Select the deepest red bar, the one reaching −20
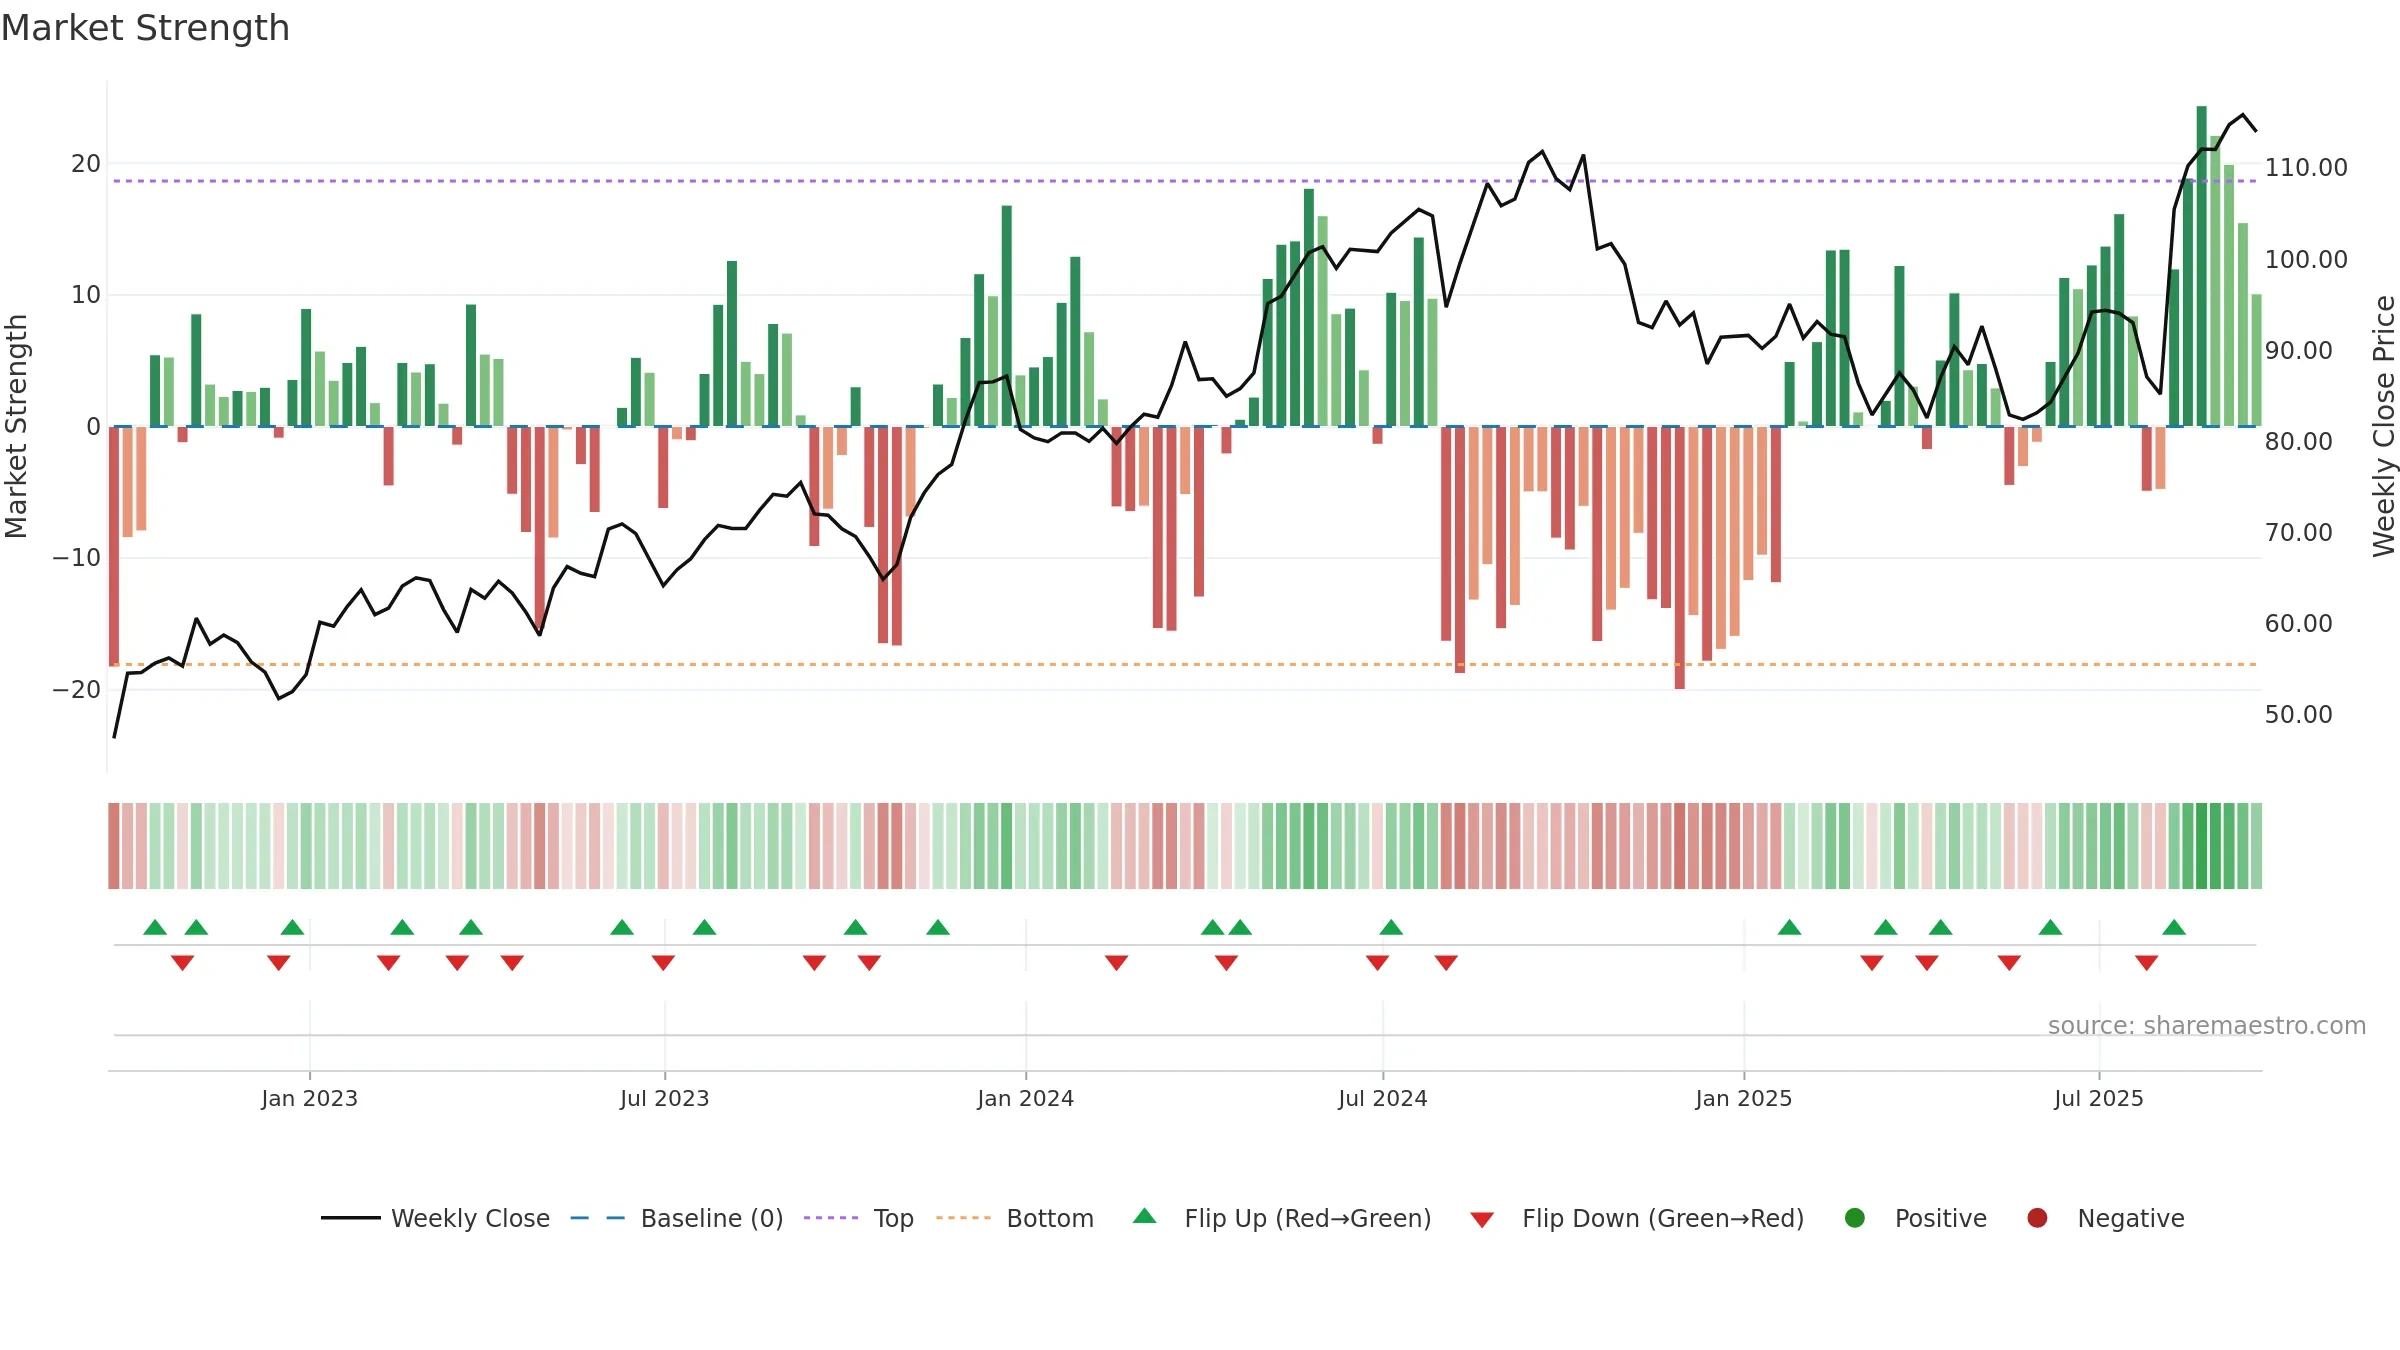The height and width of the screenshot is (1350, 2400). (x=1679, y=558)
